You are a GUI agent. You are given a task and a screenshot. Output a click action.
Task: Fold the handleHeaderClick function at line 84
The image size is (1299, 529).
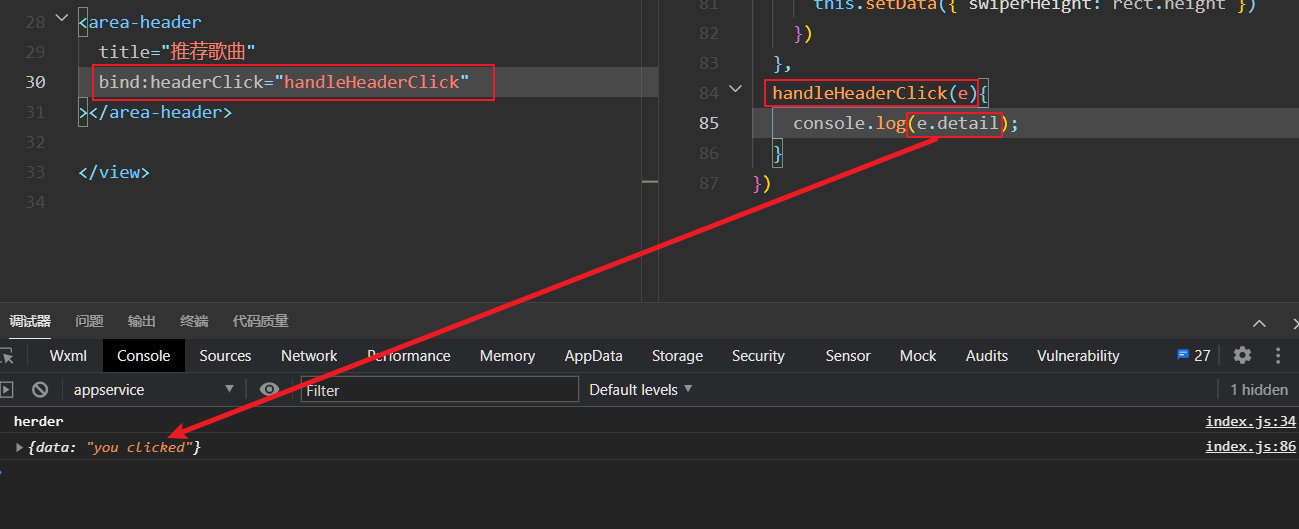736,90
